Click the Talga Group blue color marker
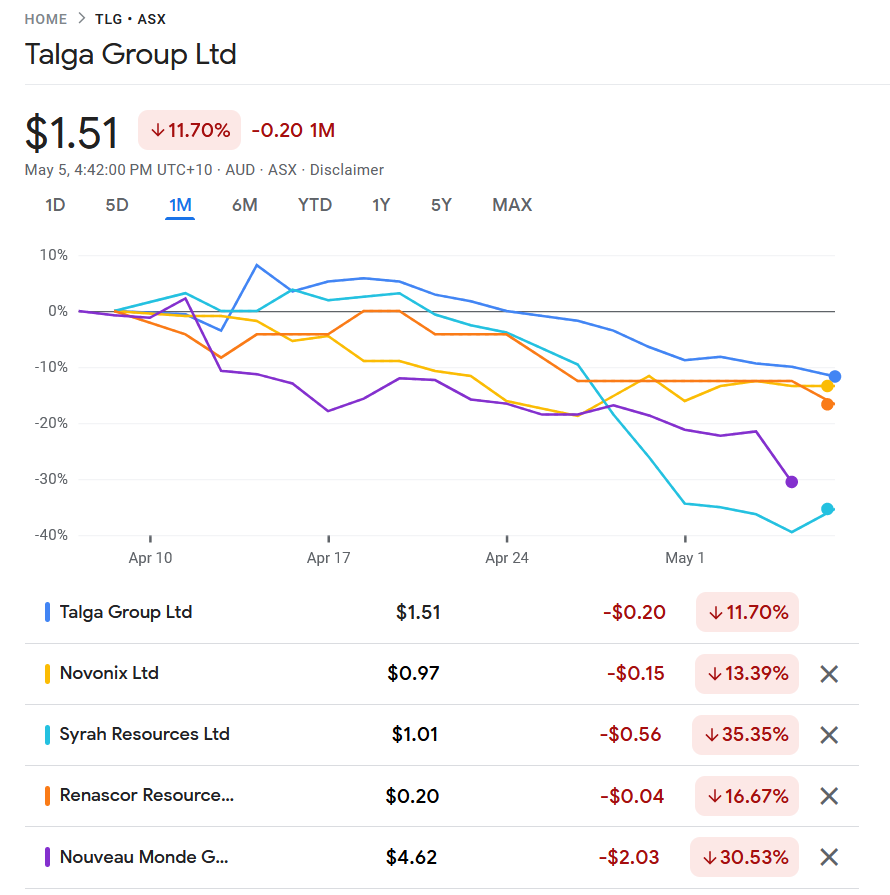The image size is (890, 895). coord(47,612)
